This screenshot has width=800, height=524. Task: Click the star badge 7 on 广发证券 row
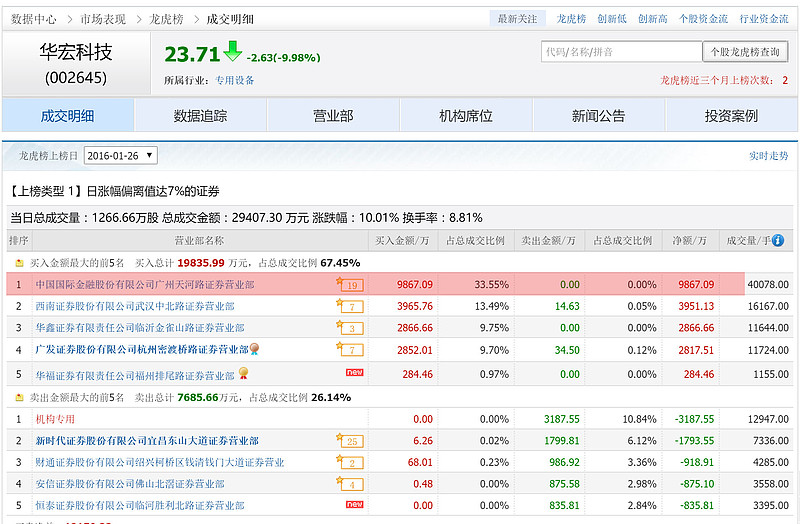tap(350, 349)
